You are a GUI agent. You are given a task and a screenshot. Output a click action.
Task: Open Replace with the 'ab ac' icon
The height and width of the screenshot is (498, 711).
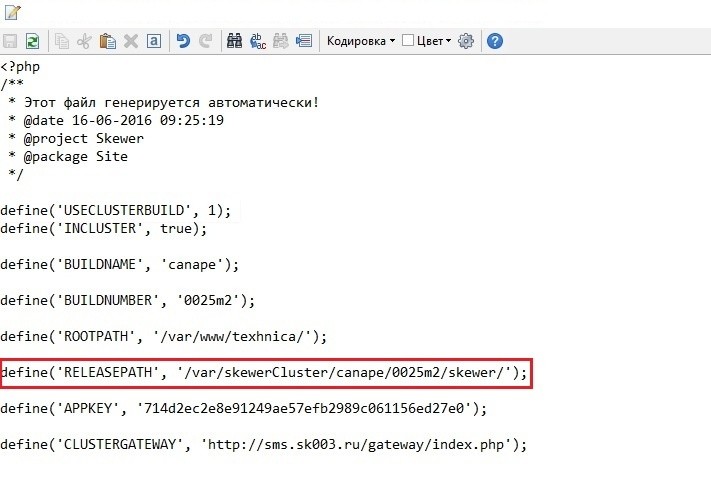(x=258, y=41)
